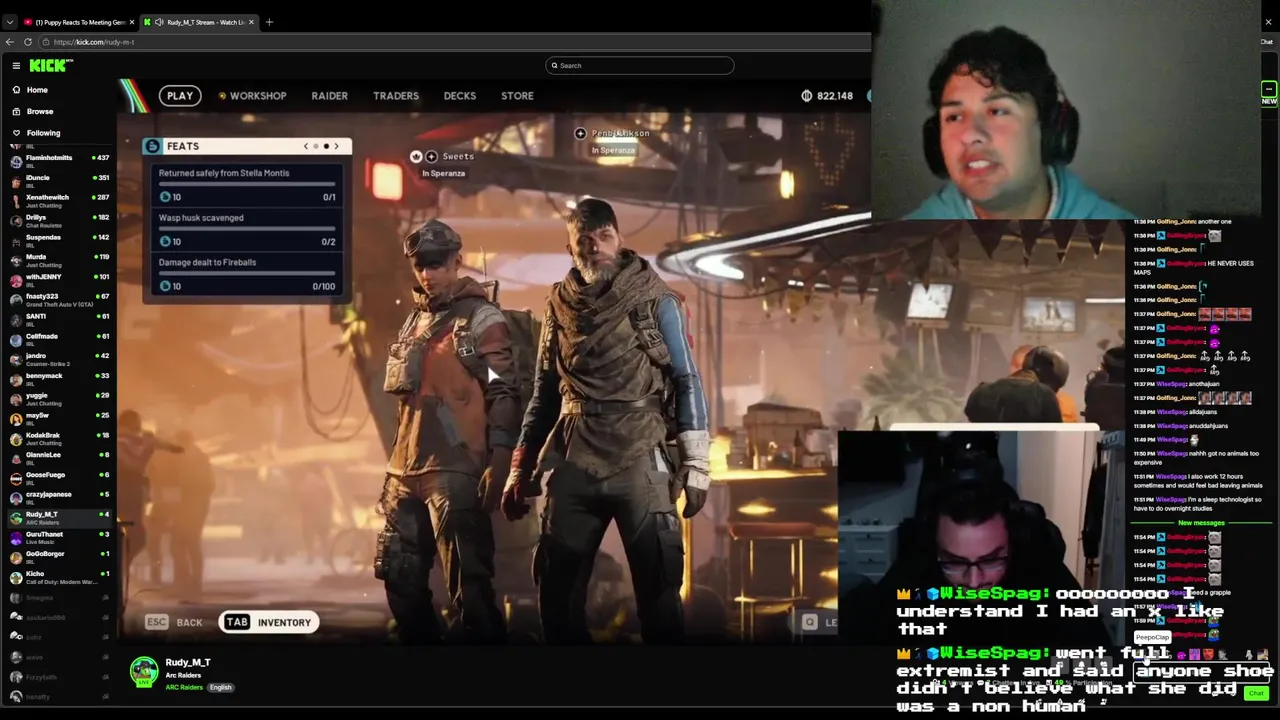Open iDuncle channel in sidebar

[x=59, y=180]
